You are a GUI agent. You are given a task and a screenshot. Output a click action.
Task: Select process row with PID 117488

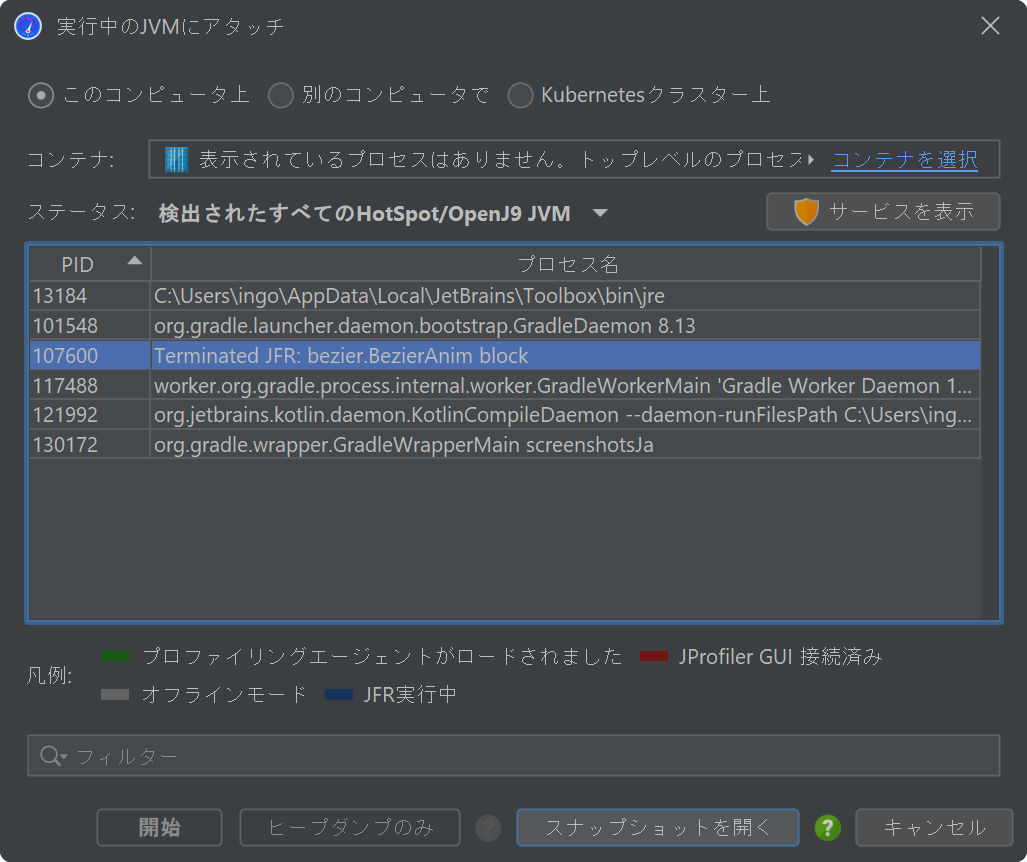[90, 385]
